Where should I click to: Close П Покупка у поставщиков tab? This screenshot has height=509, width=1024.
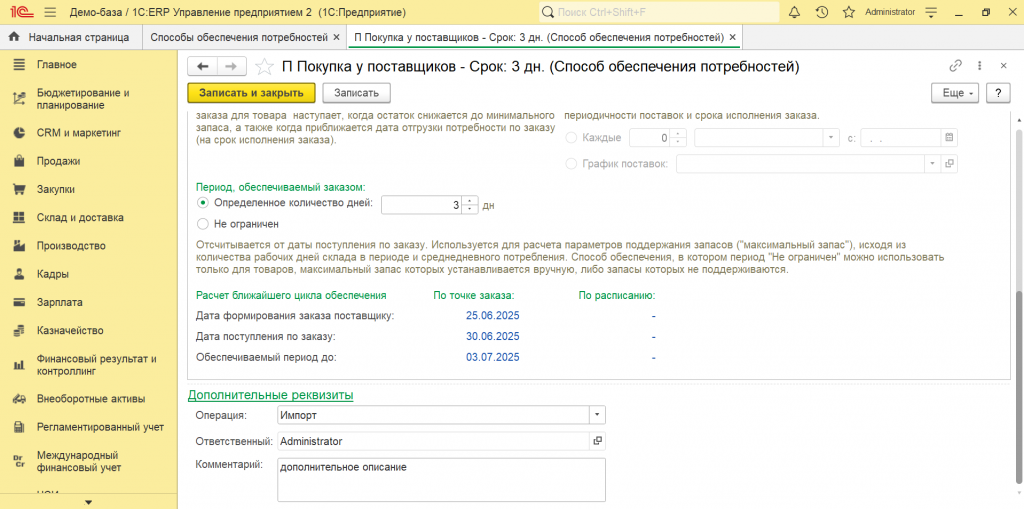tap(732, 38)
